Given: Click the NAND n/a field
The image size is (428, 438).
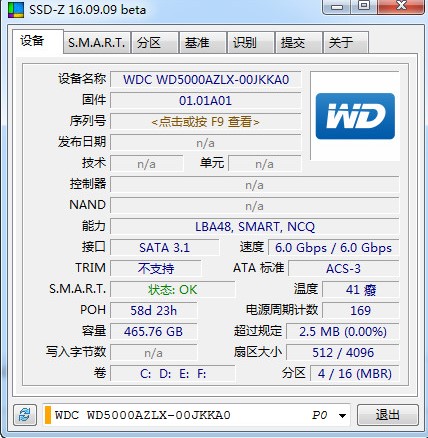Looking at the screenshot, I should [255, 206].
